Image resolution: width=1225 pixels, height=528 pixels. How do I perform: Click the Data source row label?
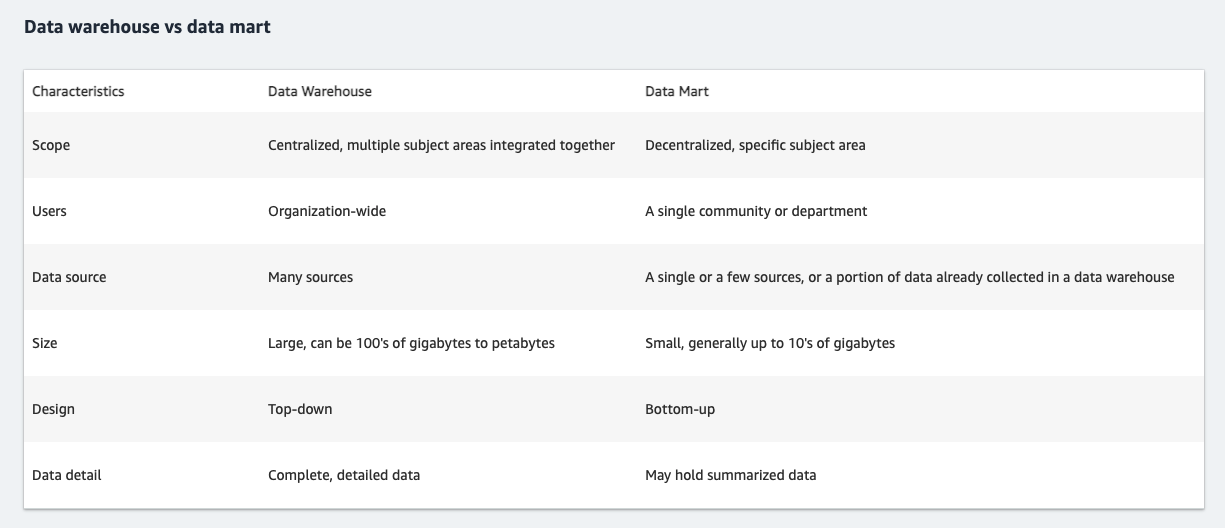(69, 277)
